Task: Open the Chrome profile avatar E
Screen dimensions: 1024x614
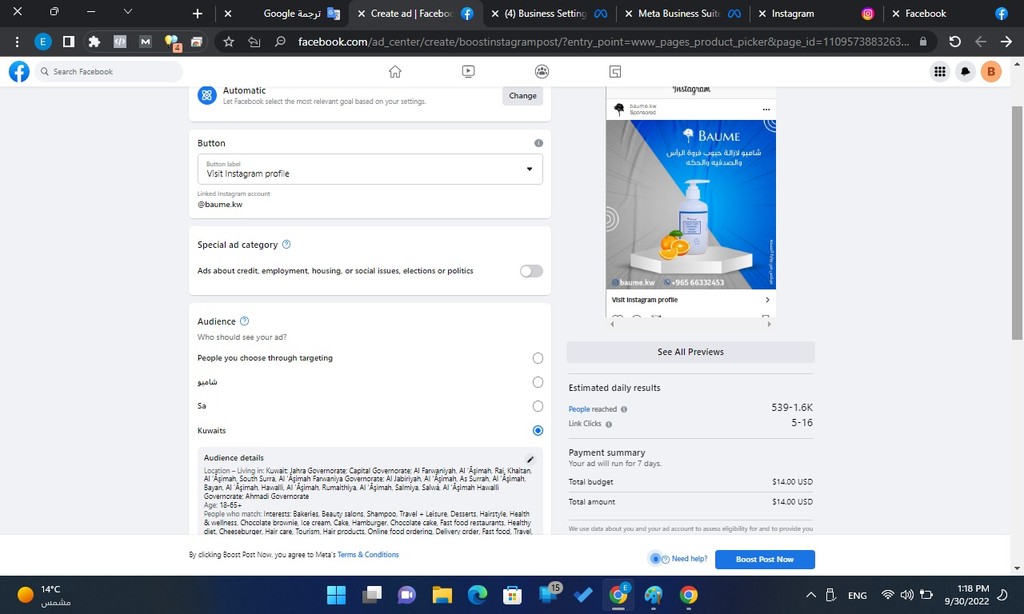Action: point(42,41)
